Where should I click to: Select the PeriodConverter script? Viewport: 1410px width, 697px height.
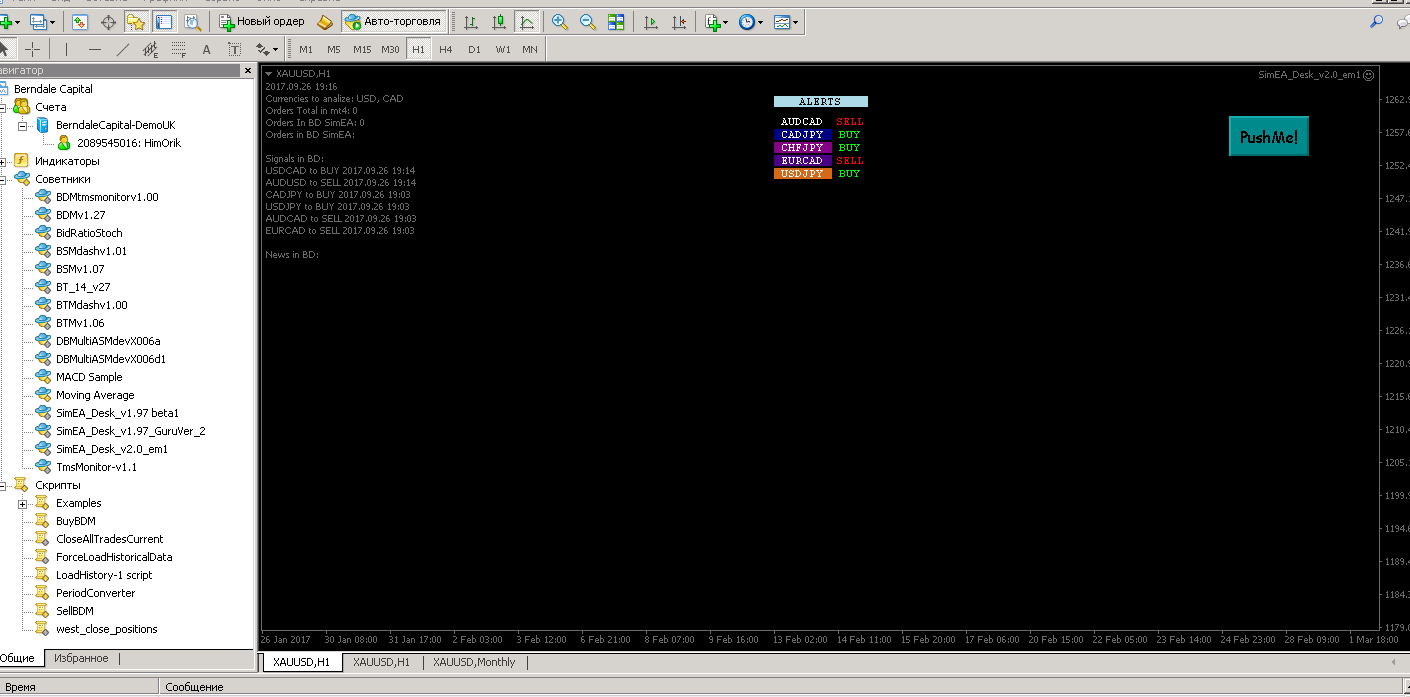(x=95, y=593)
